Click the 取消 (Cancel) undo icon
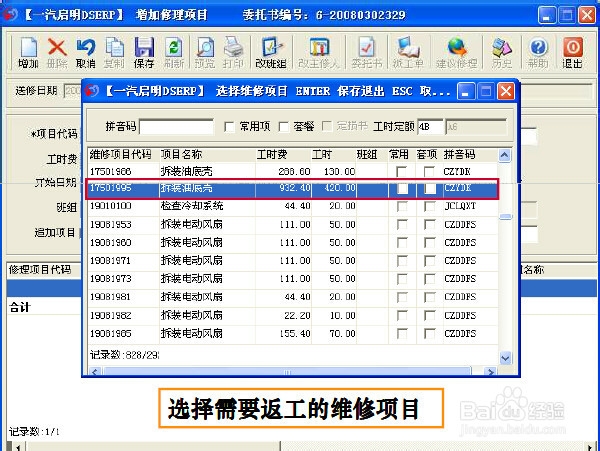The height and width of the screenshot is (451, 600). coord(85,52)
